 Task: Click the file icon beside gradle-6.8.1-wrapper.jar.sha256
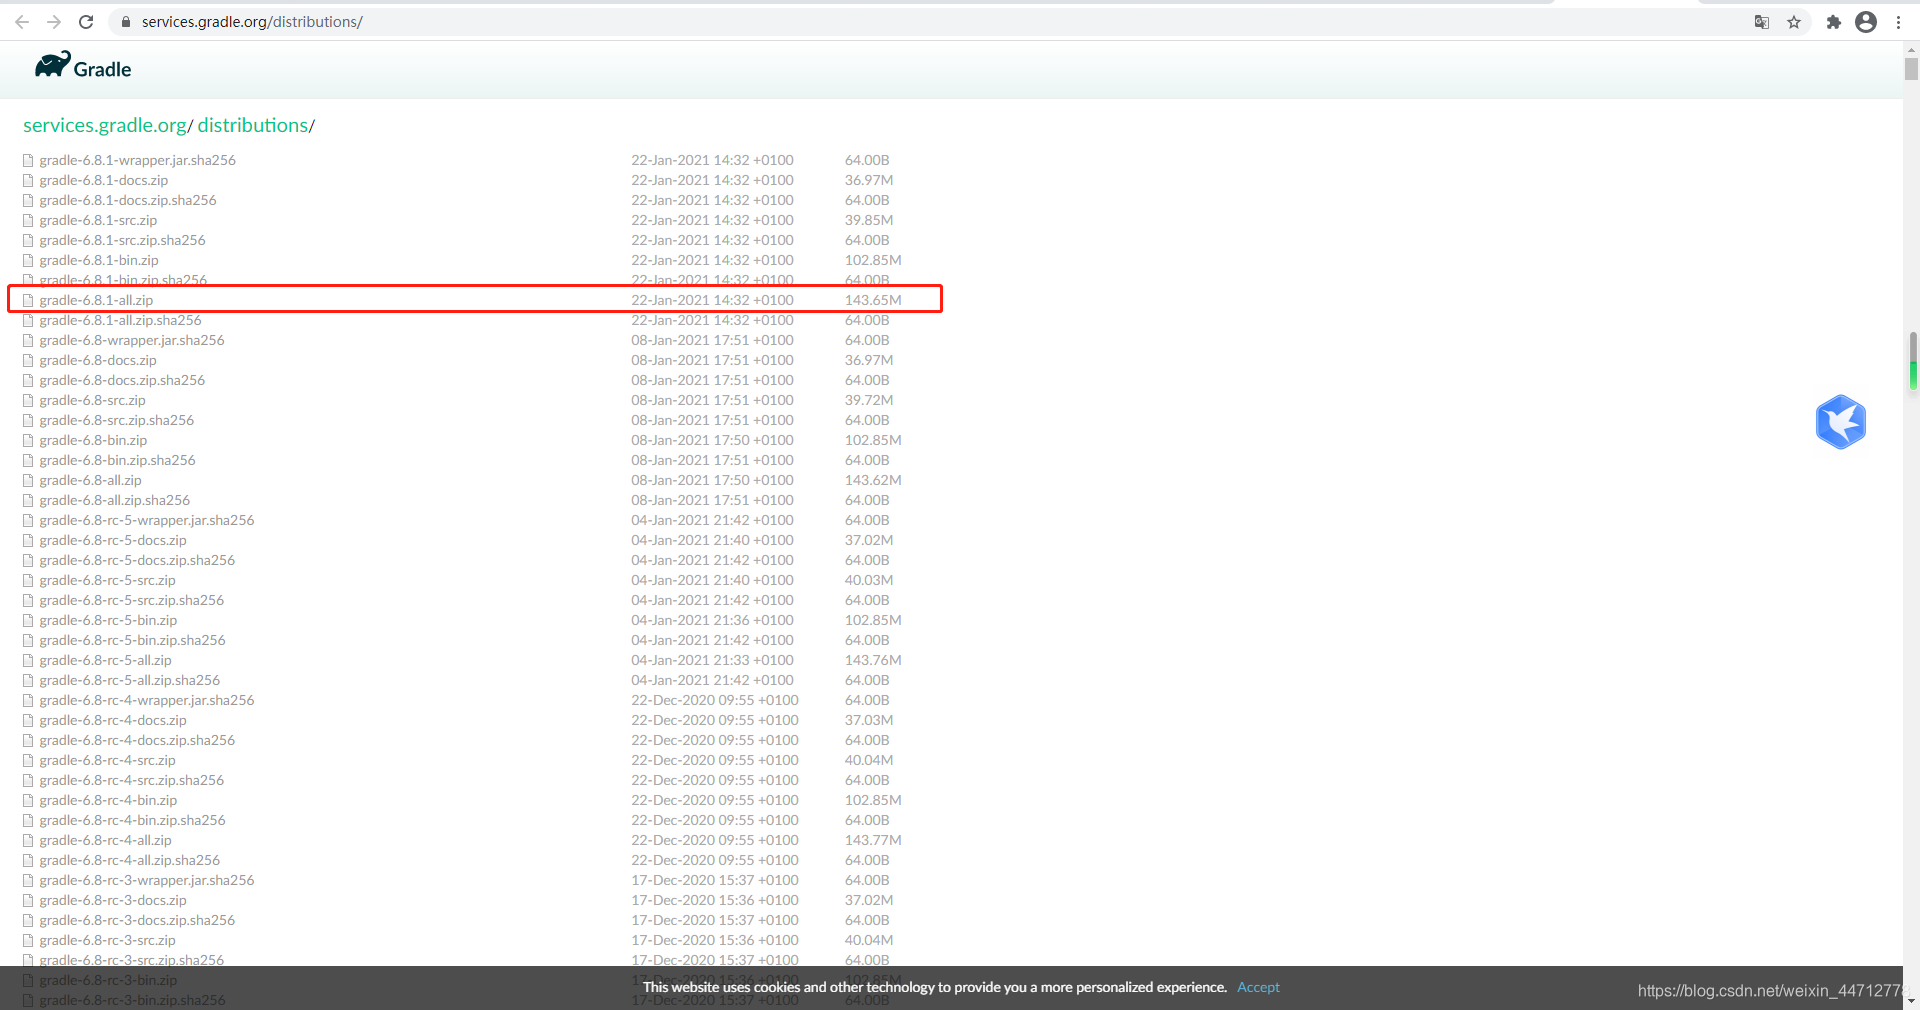(28, 160)
